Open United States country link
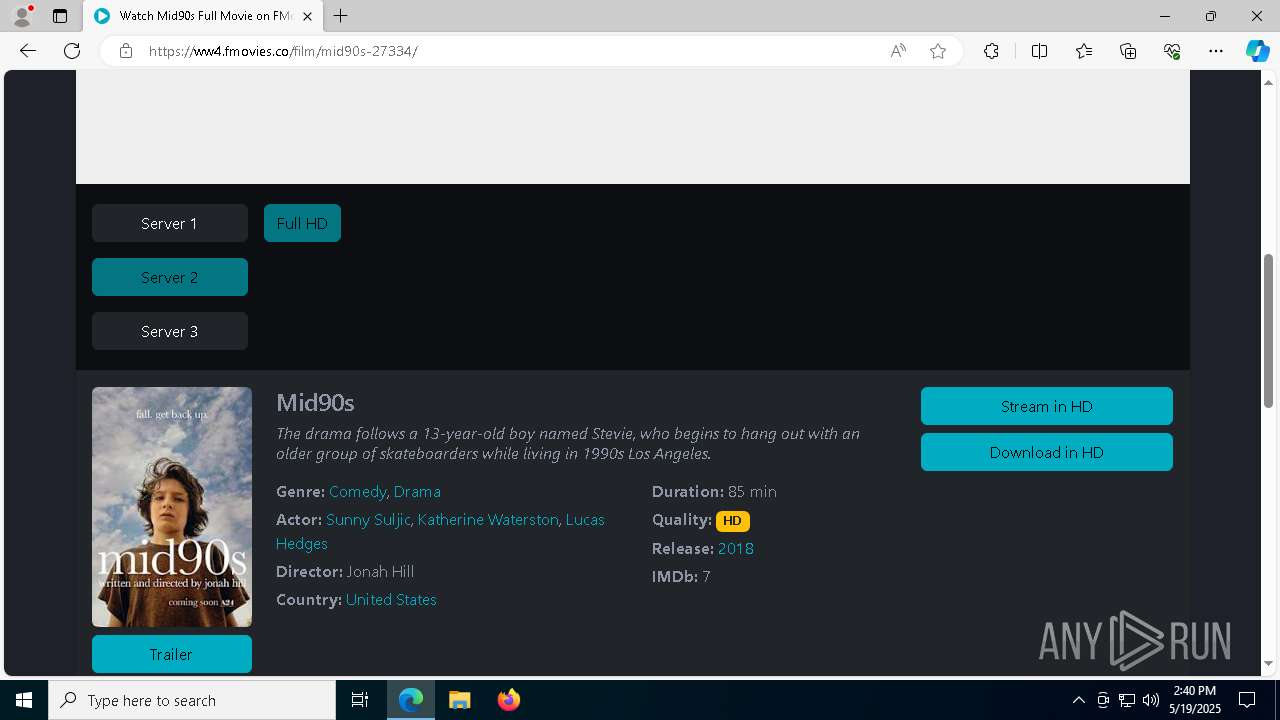 pos(391,600)
